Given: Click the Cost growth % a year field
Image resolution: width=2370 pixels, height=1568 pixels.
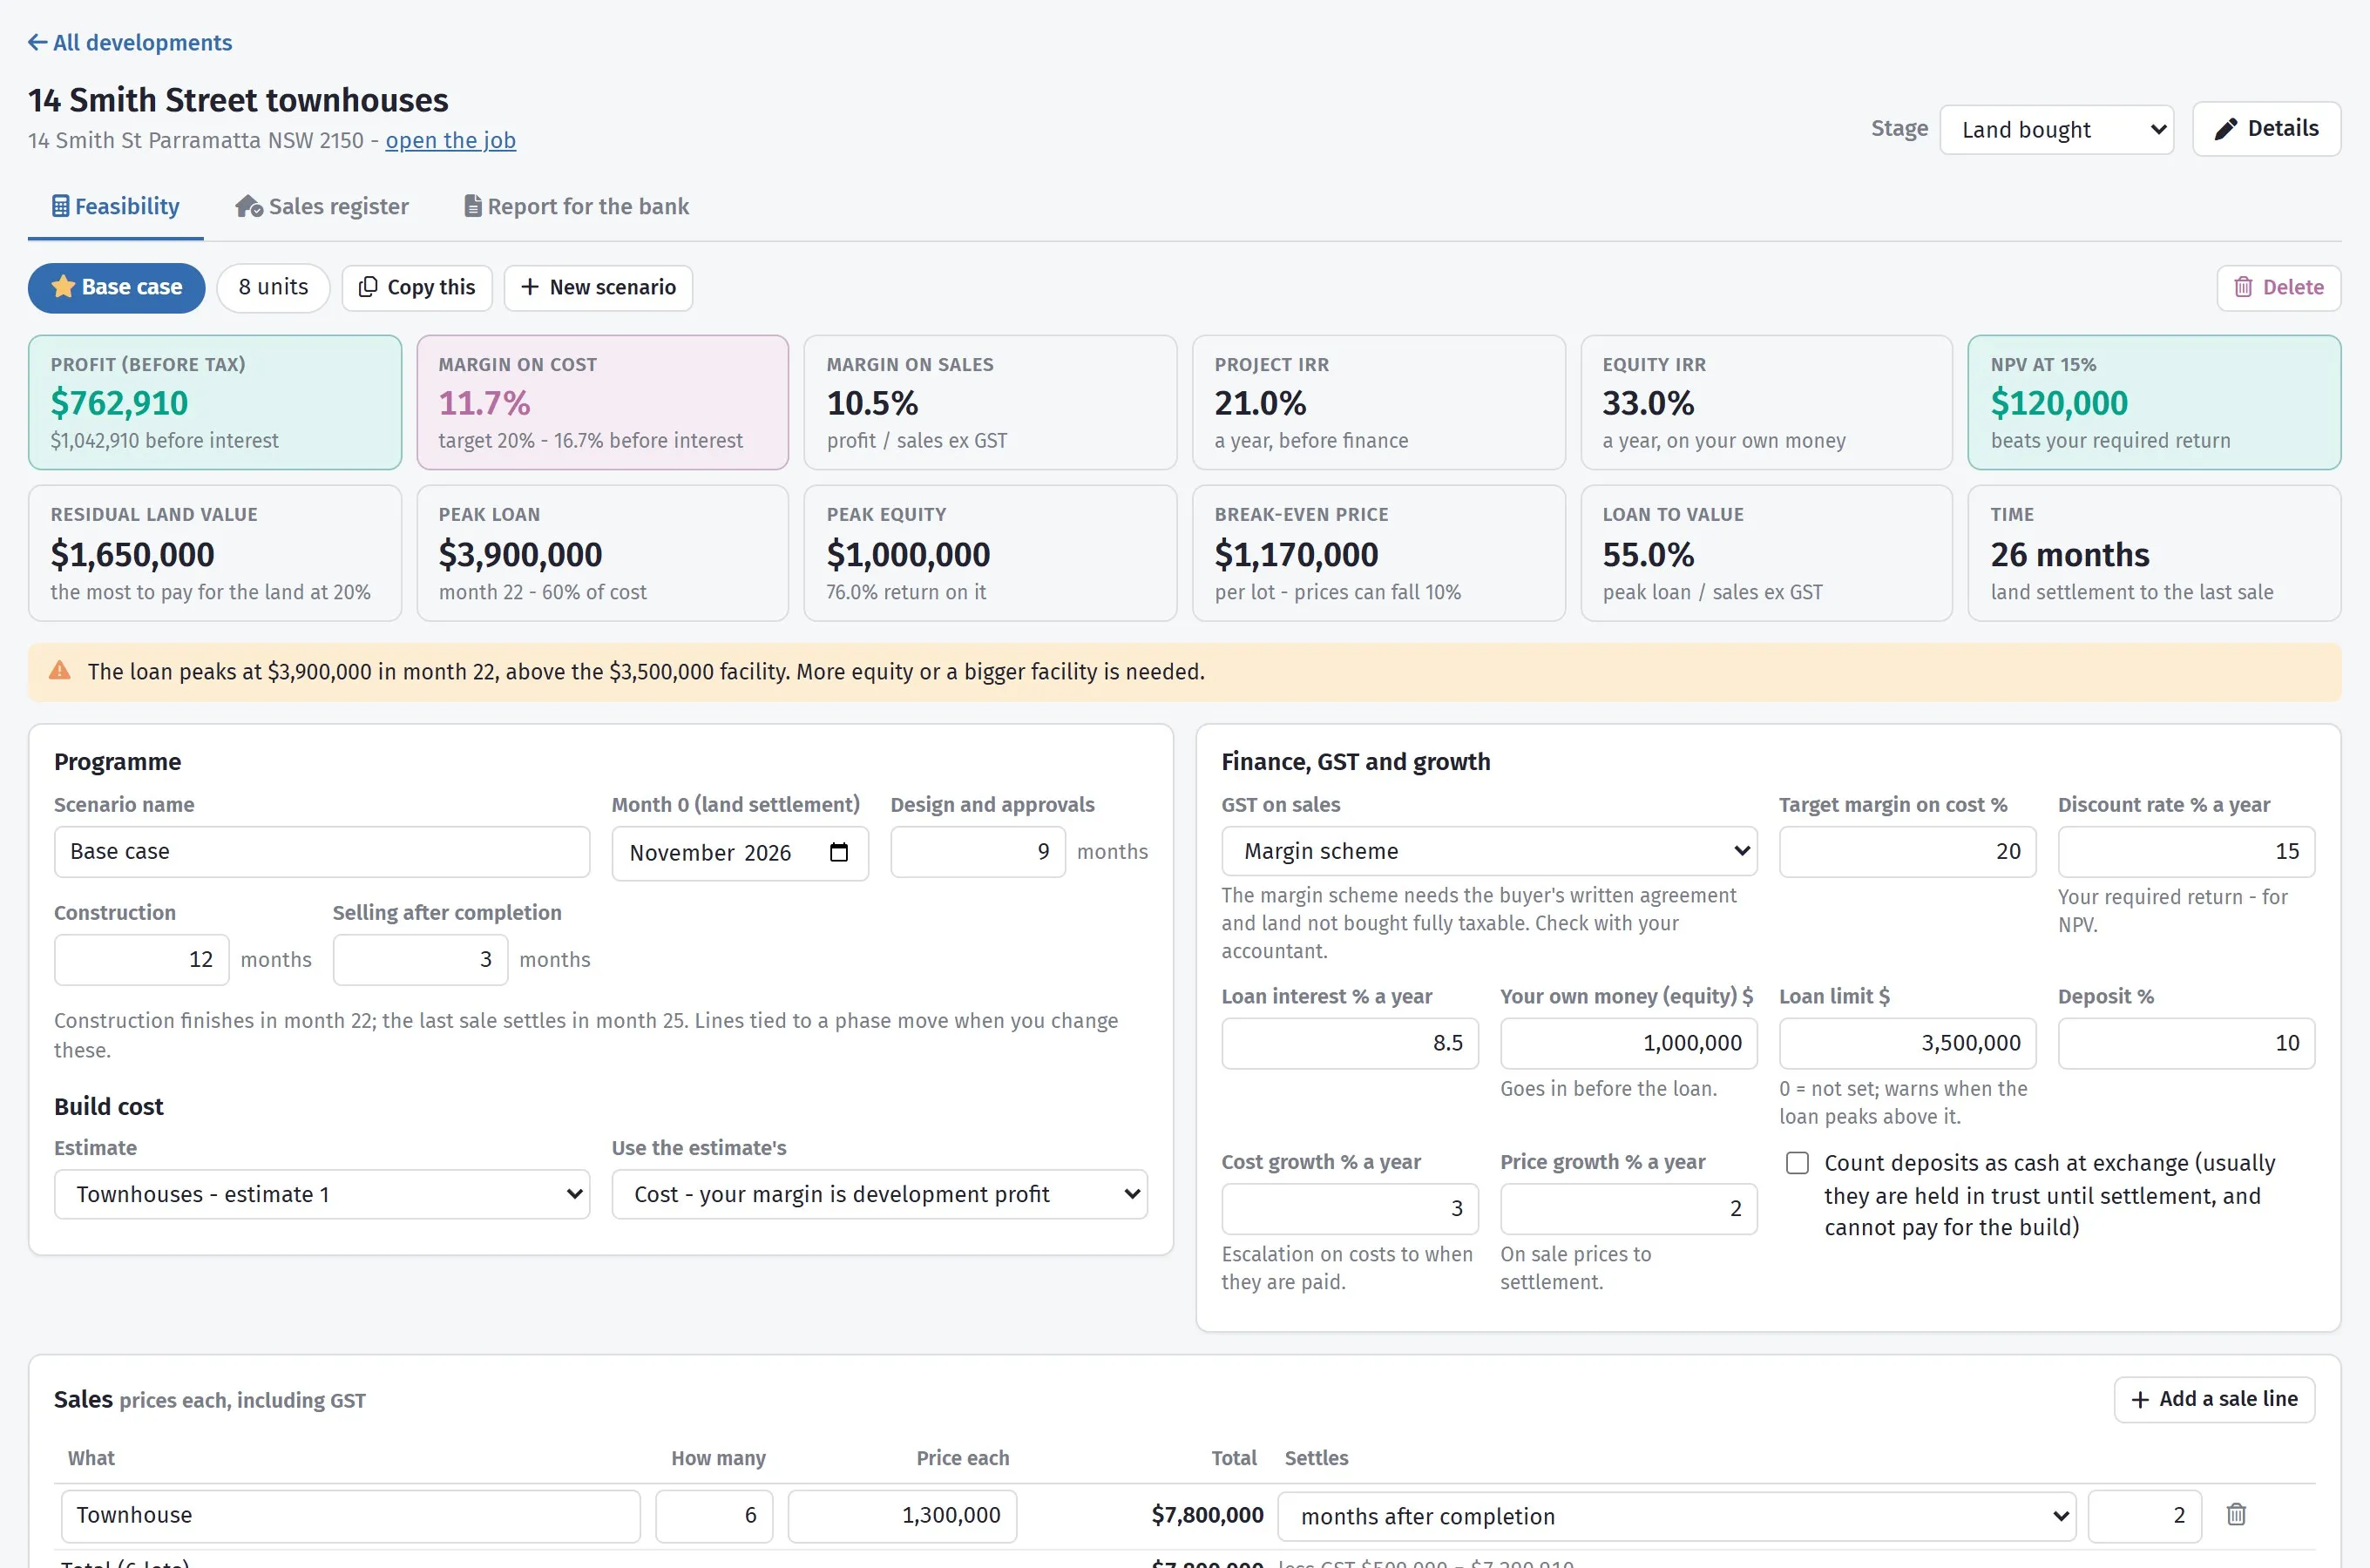Looking at the screenshot, I should point(1349,1208).
